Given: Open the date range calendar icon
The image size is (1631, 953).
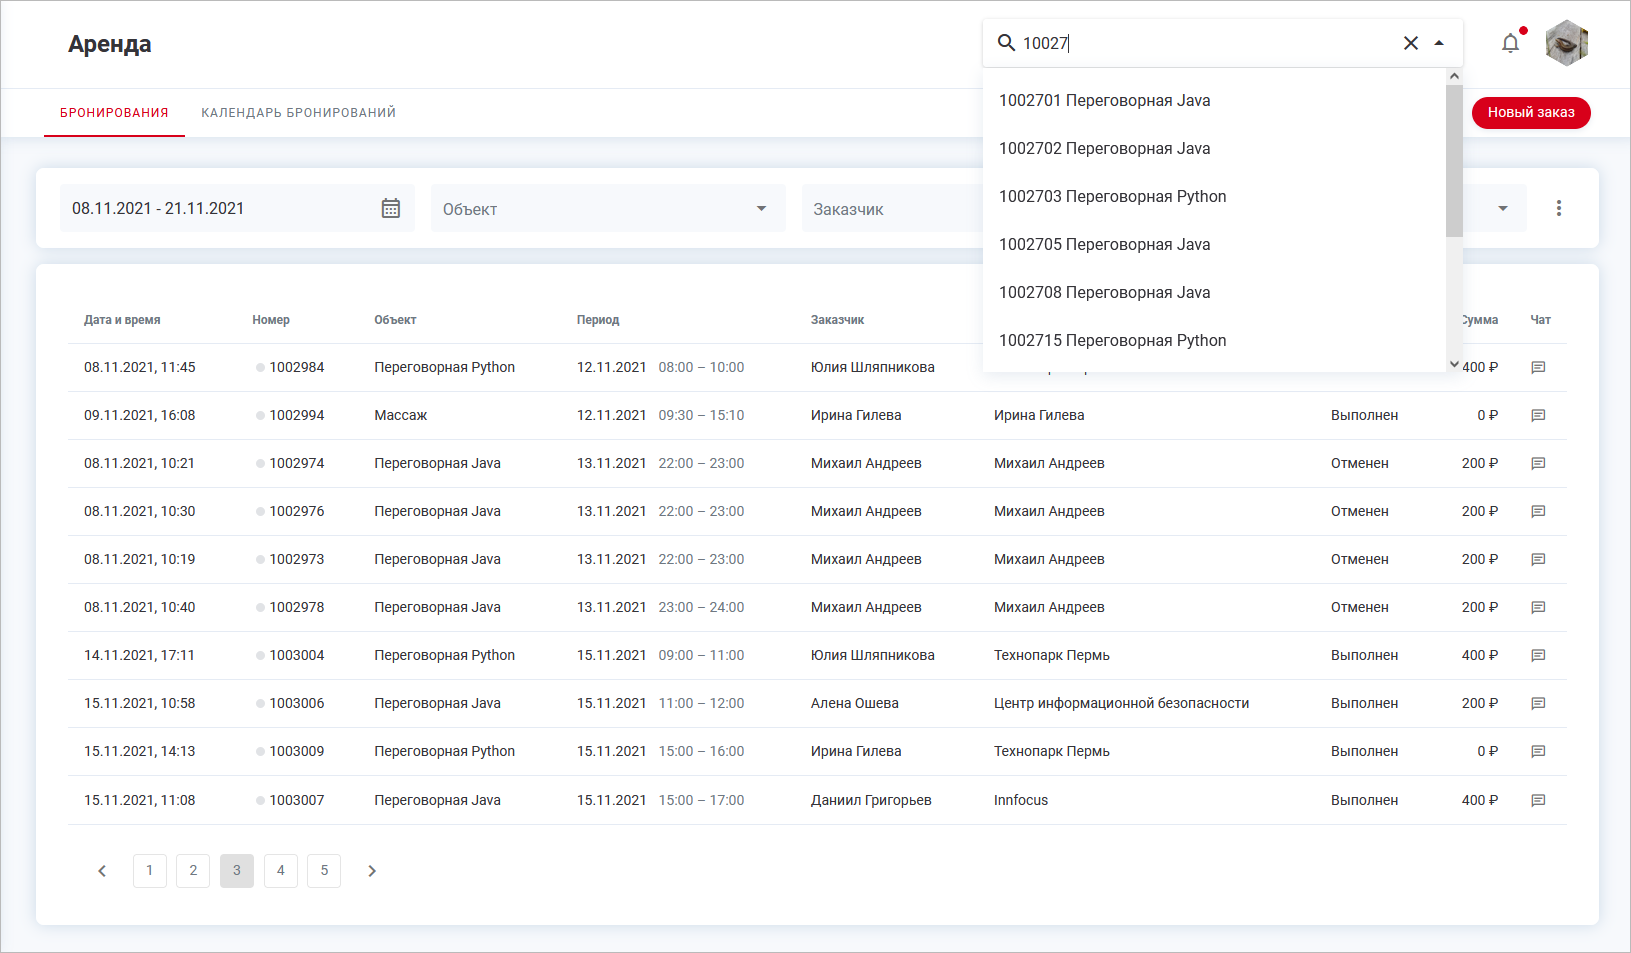Looking at the screenshot, I should pyautogui.click(x=391, y=208).
